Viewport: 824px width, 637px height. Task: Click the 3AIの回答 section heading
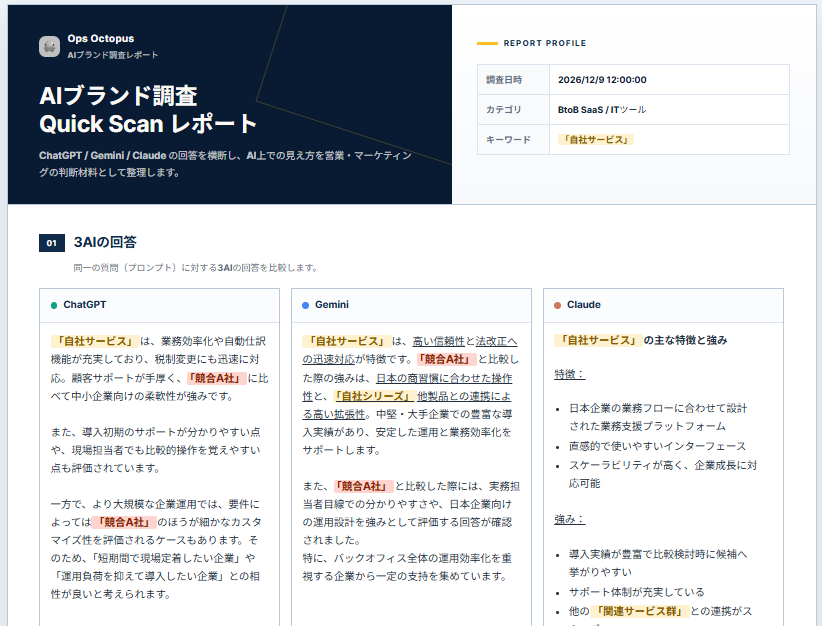click(105, 242)
